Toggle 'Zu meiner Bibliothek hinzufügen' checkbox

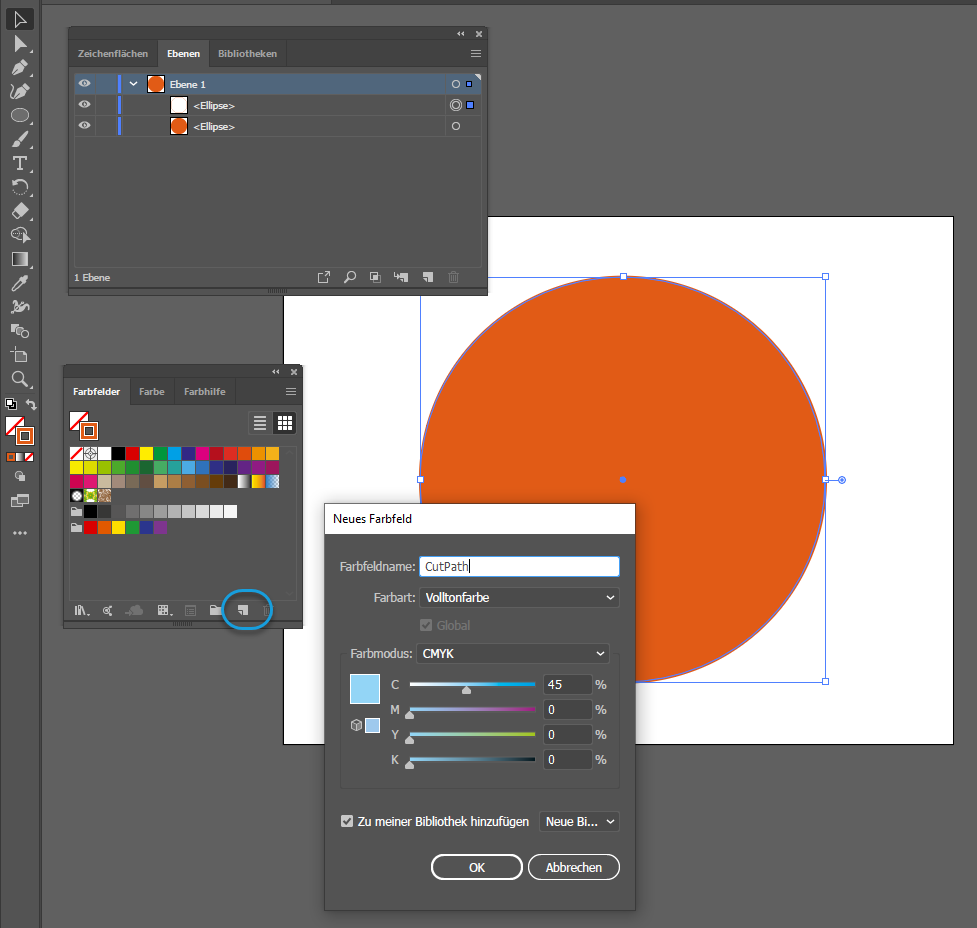pyautogui.click(x=347, y=821)
